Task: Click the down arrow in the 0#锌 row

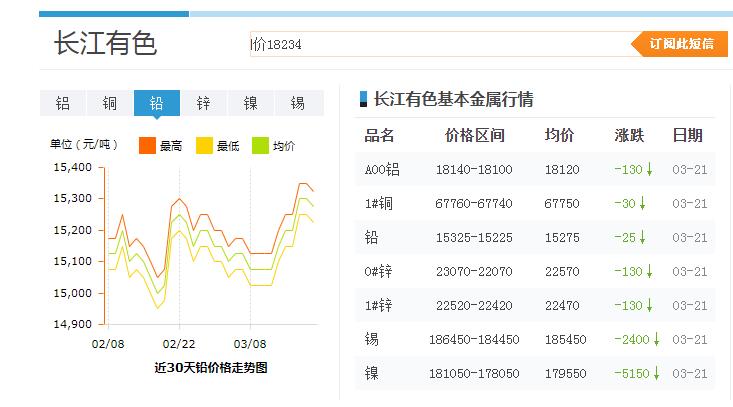Action: click(x=649, y=271)
